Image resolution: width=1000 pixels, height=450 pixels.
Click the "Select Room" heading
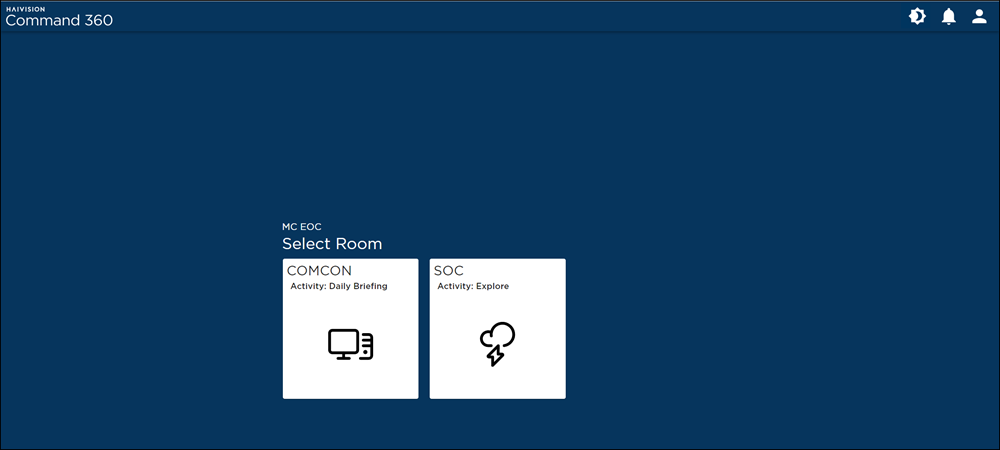tap(331, 244)
